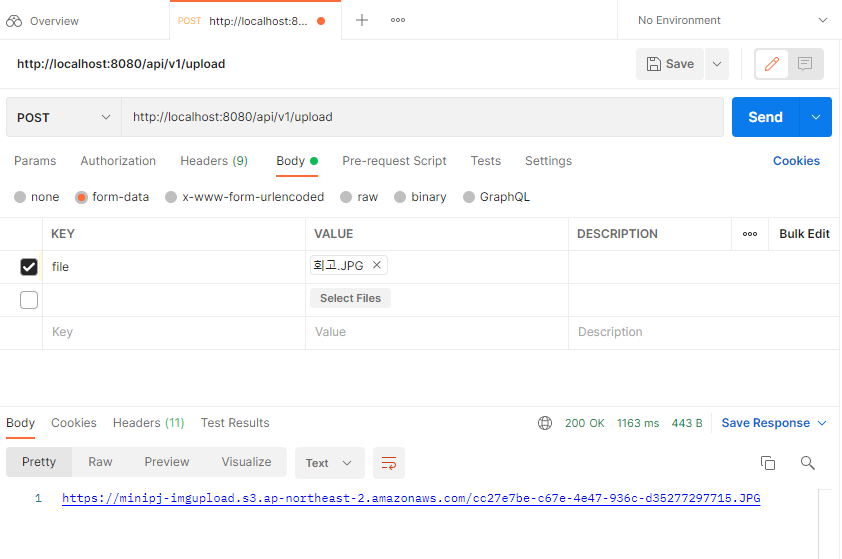
Task: Expand the Send button options arrow
Action: pos(816,117)
